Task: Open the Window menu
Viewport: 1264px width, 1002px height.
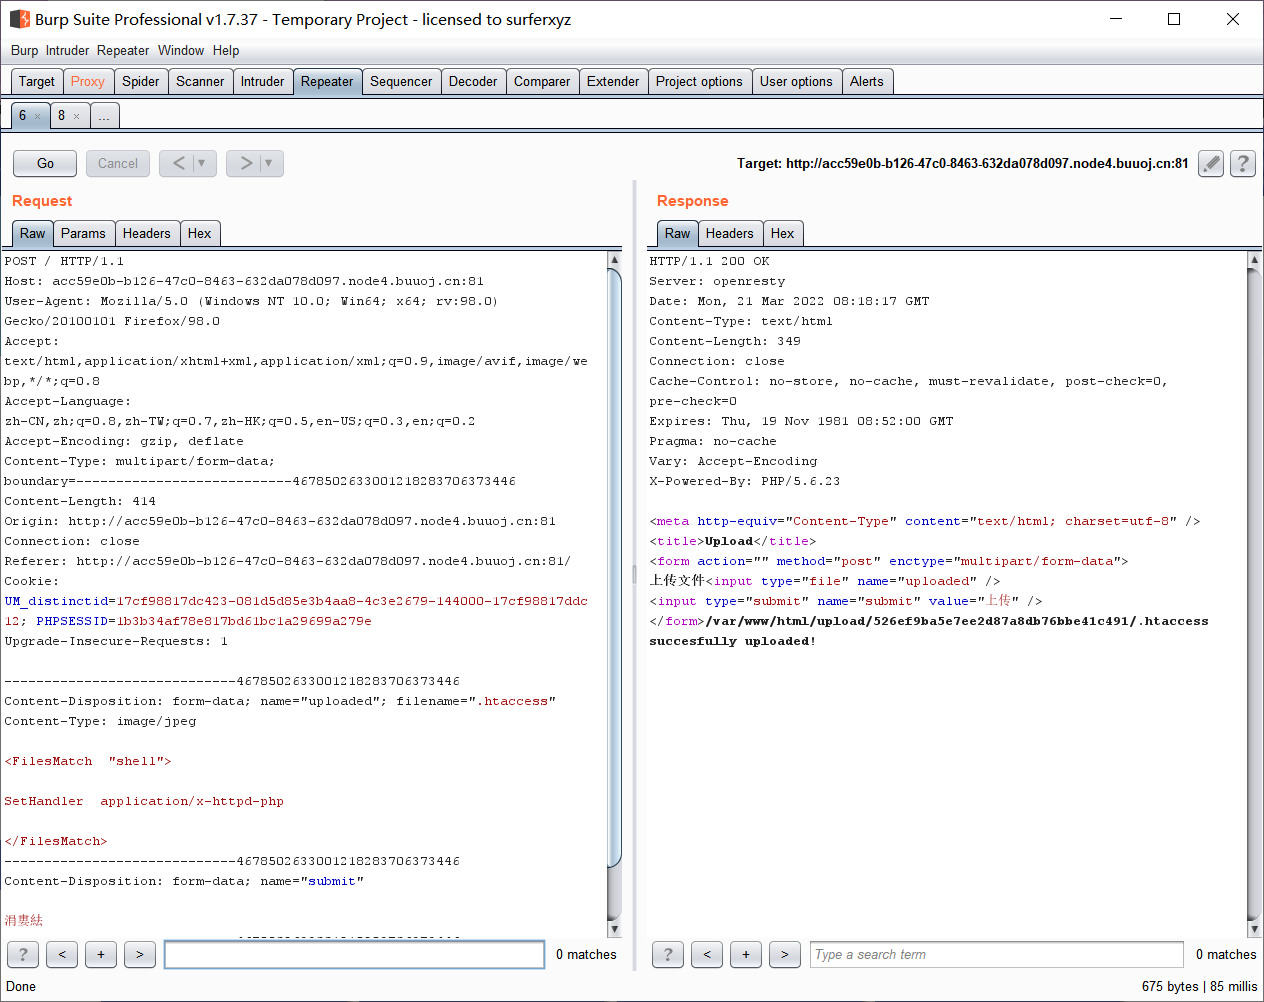Action: pos(181,50)
